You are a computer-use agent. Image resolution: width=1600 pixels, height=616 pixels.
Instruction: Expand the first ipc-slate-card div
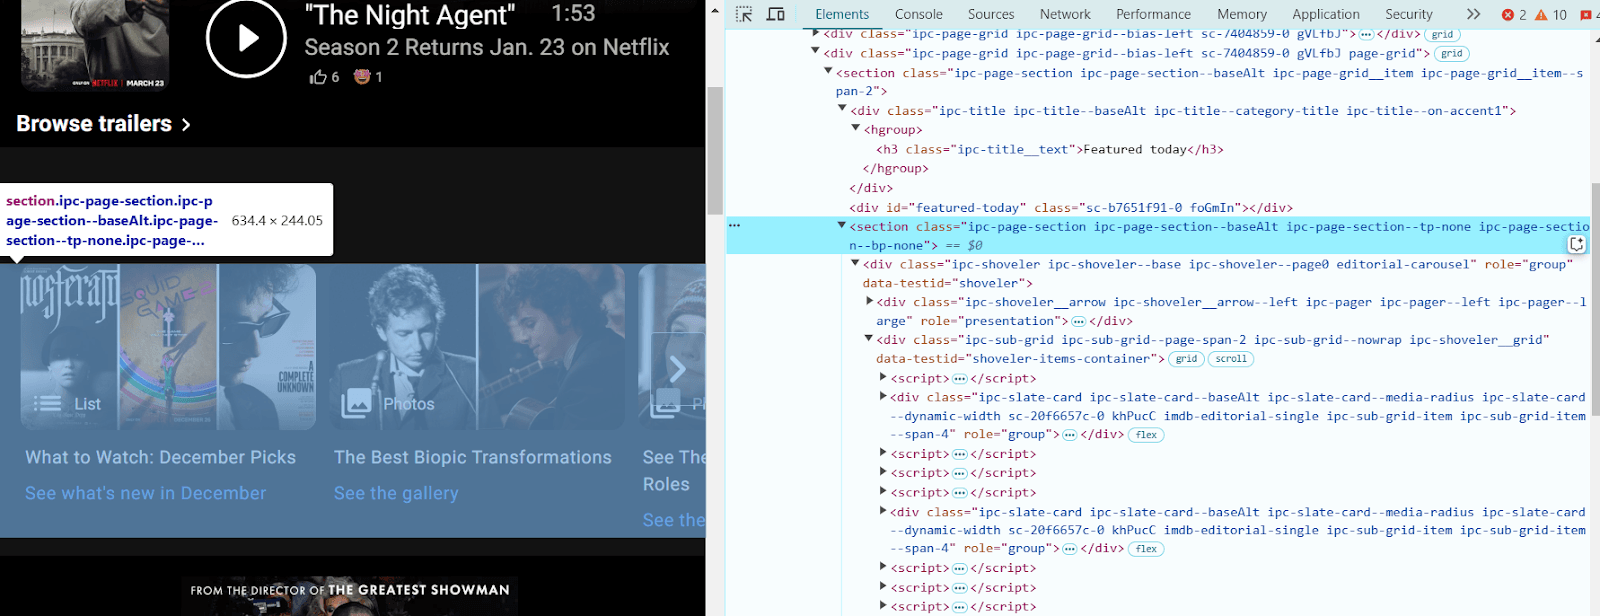[x=883, y=397]
